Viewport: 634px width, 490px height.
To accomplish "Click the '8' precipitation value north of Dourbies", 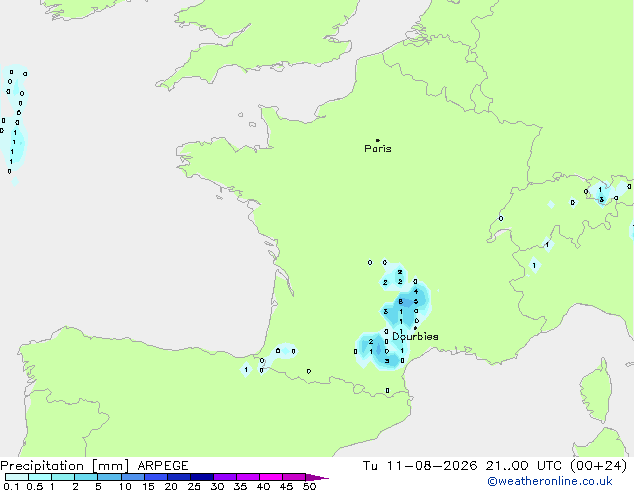I will [x=401, y=302].
